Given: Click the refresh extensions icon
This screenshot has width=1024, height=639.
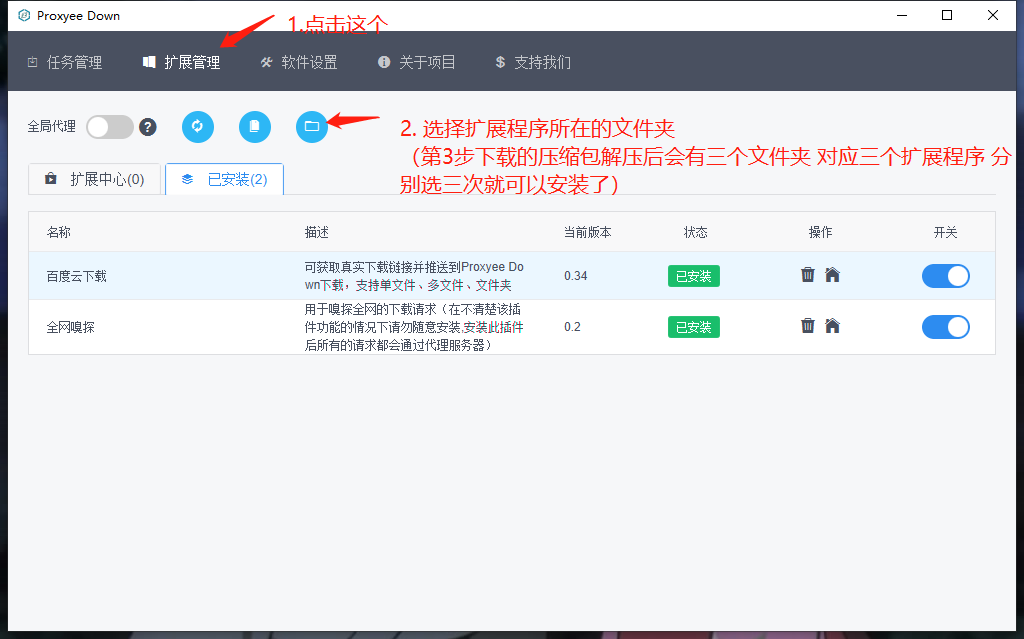Looking at the screenshot, I should coord(197,127).
